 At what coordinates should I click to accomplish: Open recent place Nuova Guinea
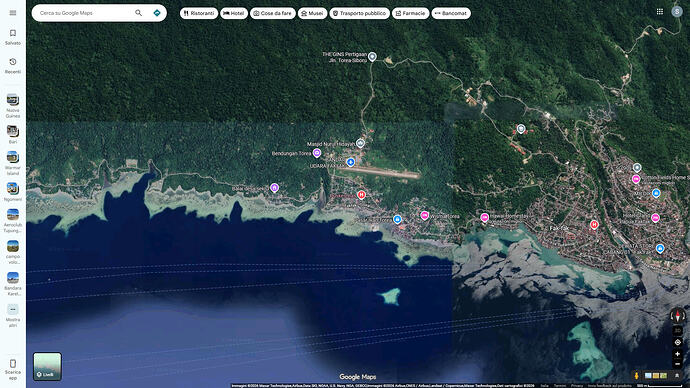13,106
